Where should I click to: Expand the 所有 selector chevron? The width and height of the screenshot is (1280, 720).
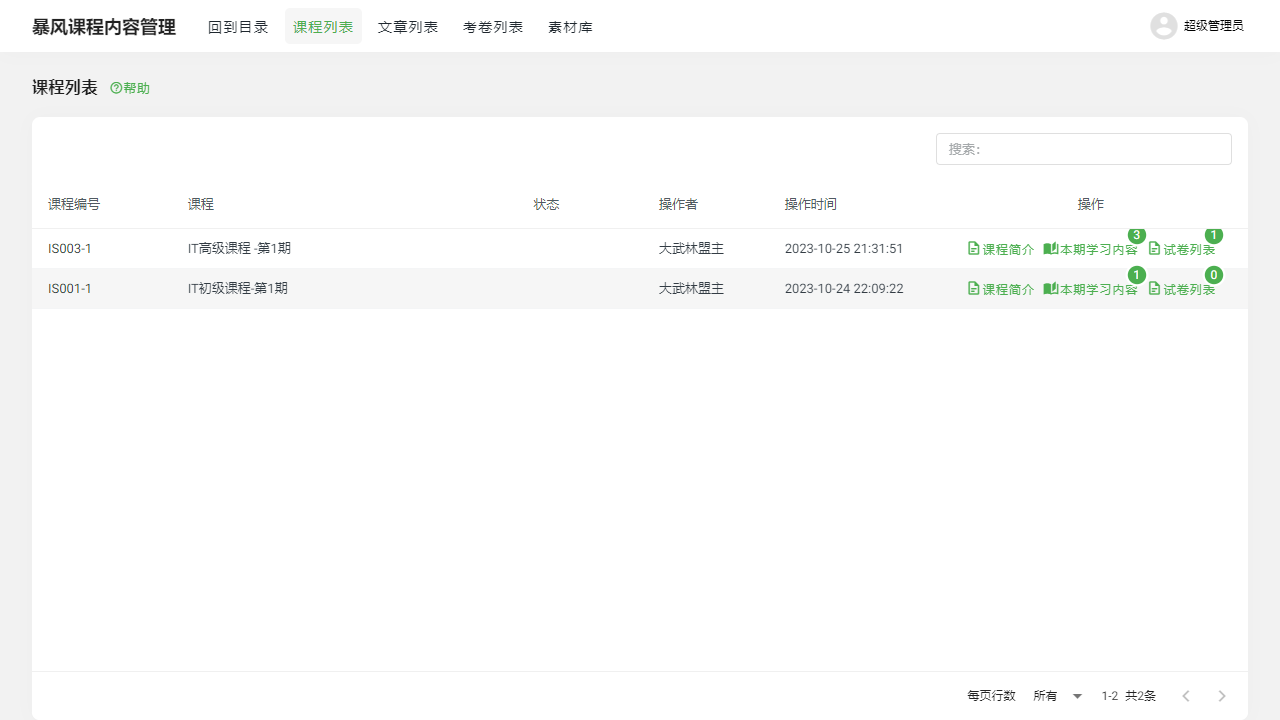tap(1077, 695)
